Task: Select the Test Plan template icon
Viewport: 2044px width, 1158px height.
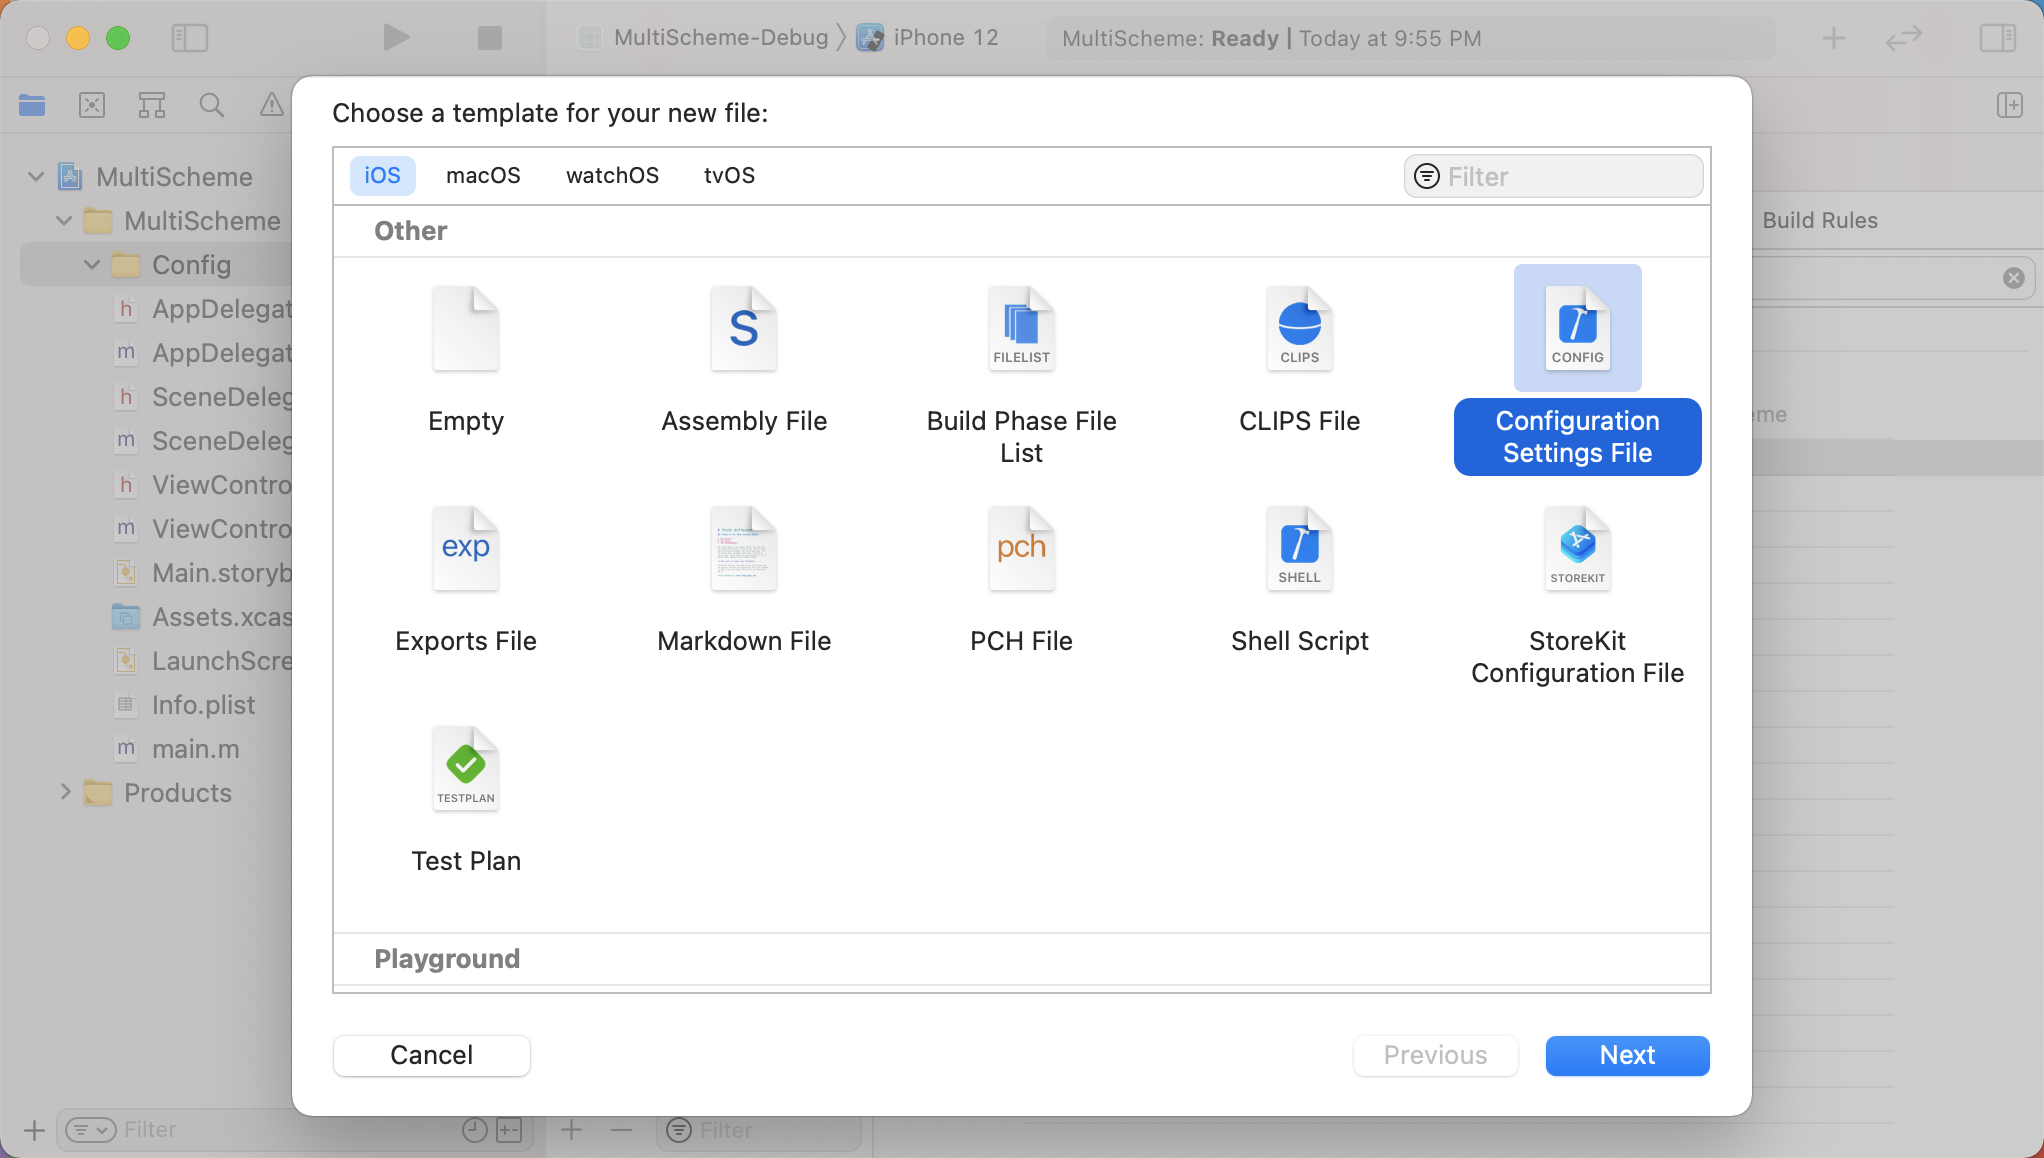Action: tap(465, 769)
